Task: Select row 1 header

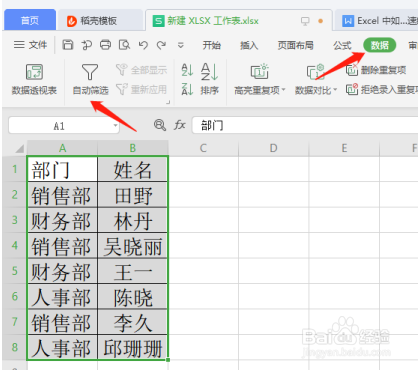Action: [x=15, y=169]
